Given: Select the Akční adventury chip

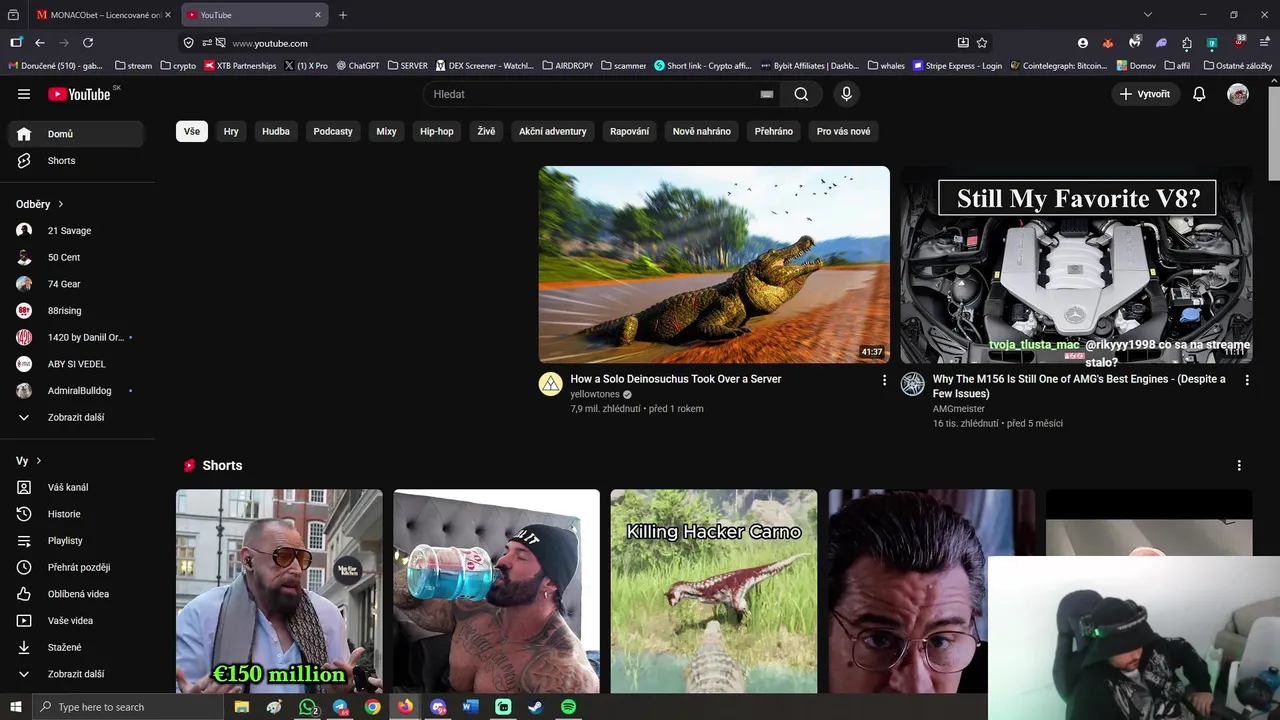Looking at the screenshot, I should pos(553,131).
